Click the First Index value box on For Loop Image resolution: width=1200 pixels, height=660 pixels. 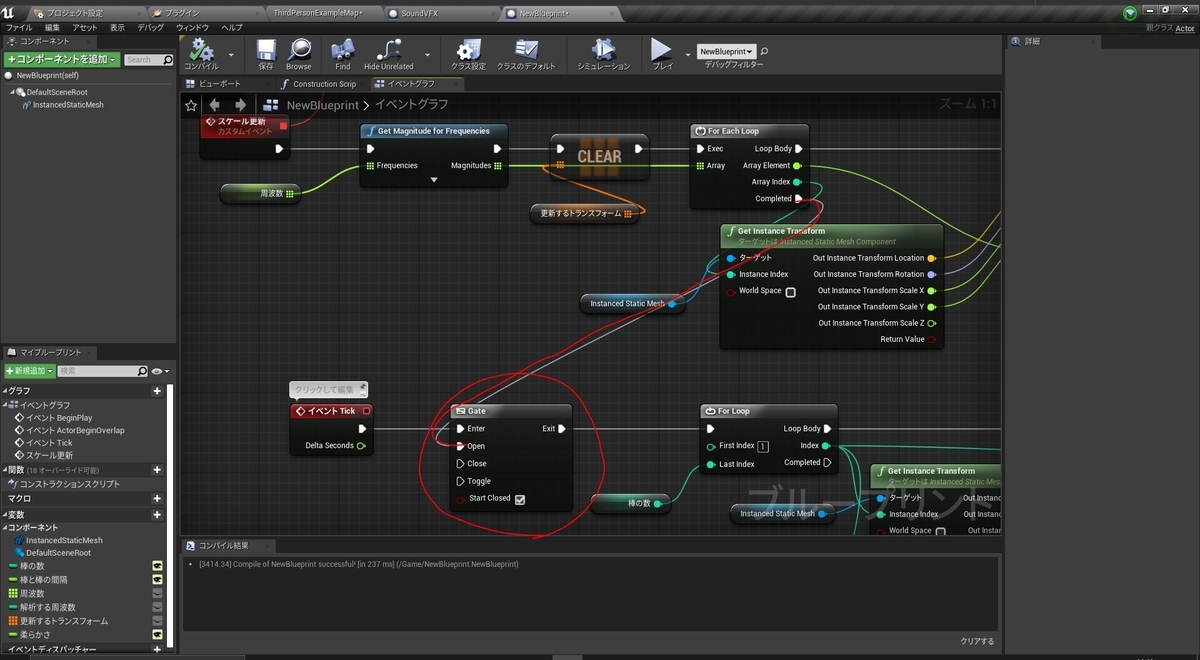pos(763,446)
